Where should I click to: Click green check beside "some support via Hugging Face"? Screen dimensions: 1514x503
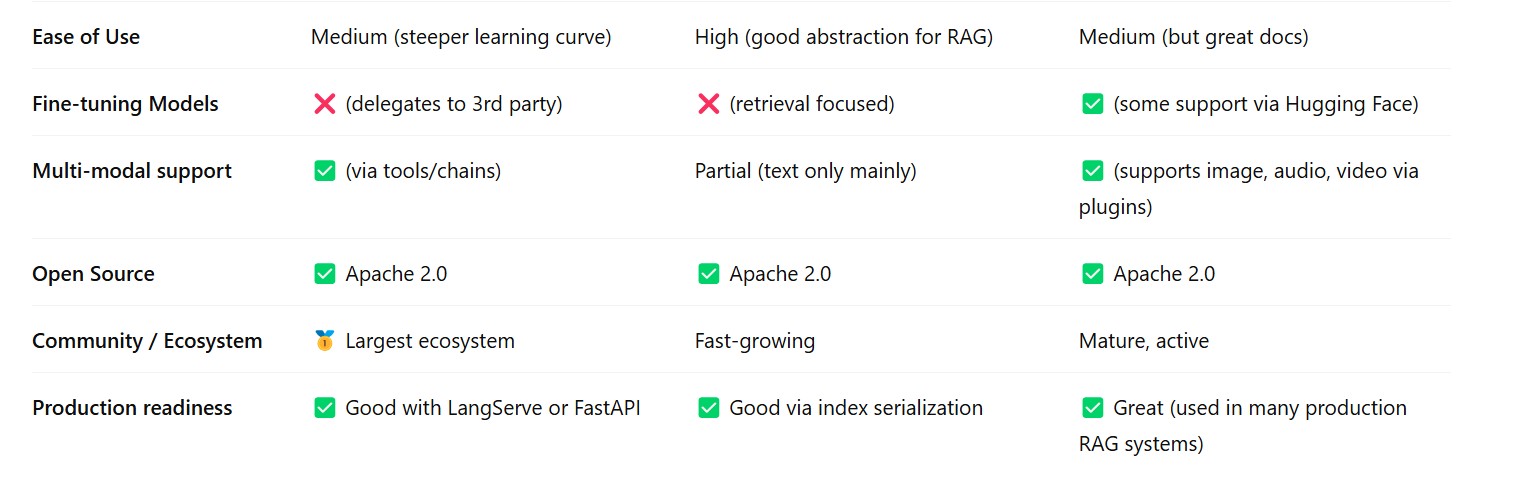(x=1092, y=104)
